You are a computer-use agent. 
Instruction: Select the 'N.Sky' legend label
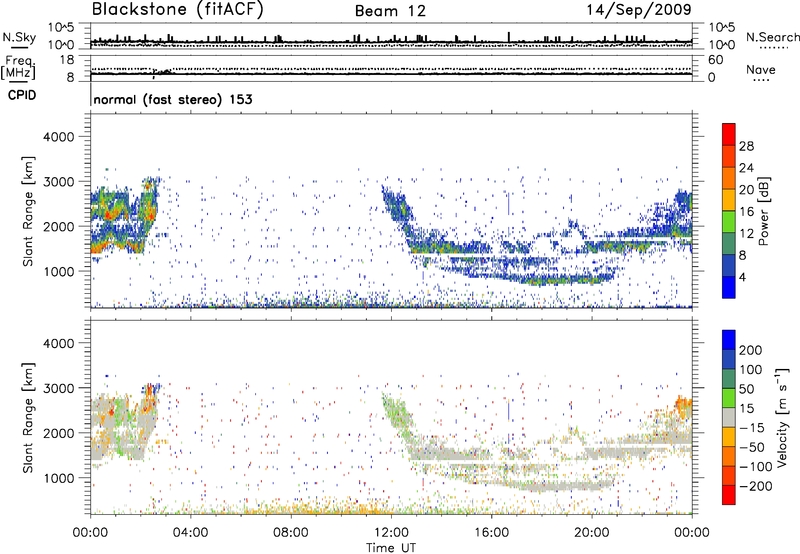(x=19, y=37)
